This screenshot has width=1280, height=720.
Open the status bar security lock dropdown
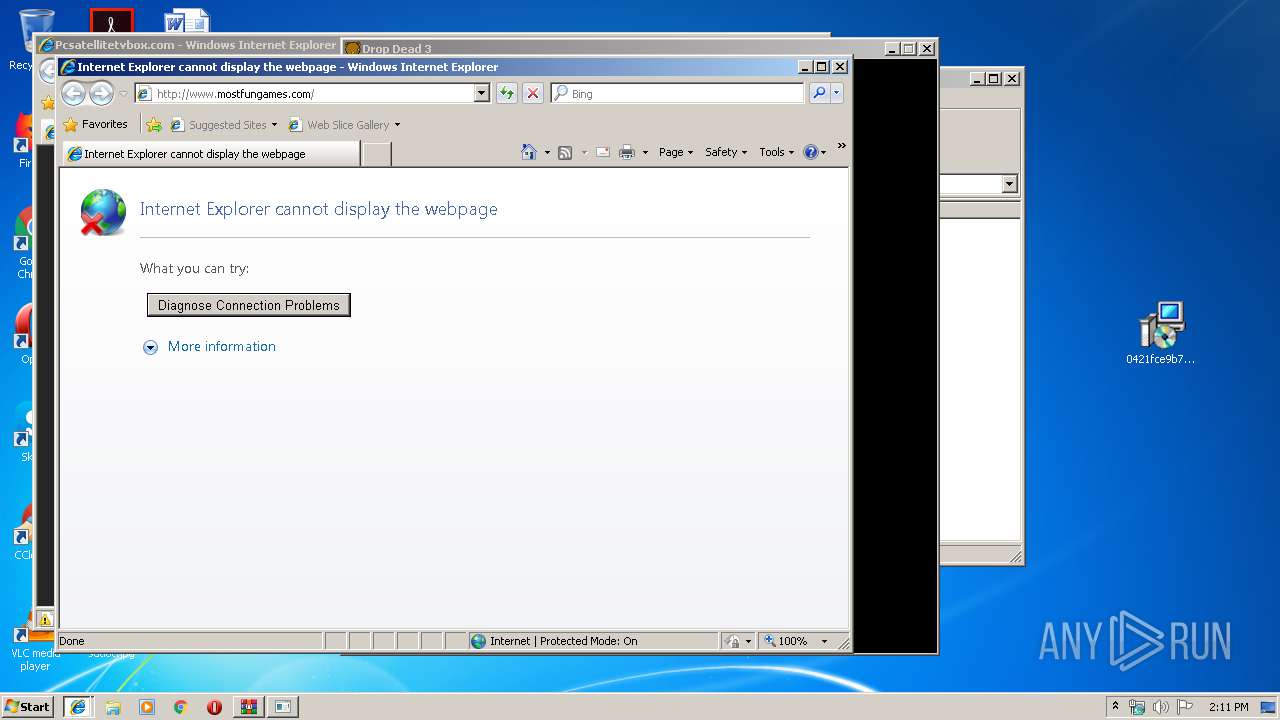(738, 641)
